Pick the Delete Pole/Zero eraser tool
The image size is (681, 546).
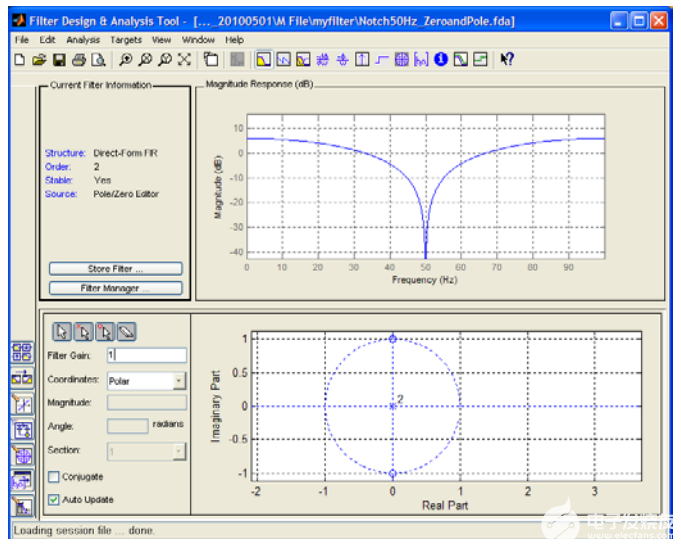[126, 332]
